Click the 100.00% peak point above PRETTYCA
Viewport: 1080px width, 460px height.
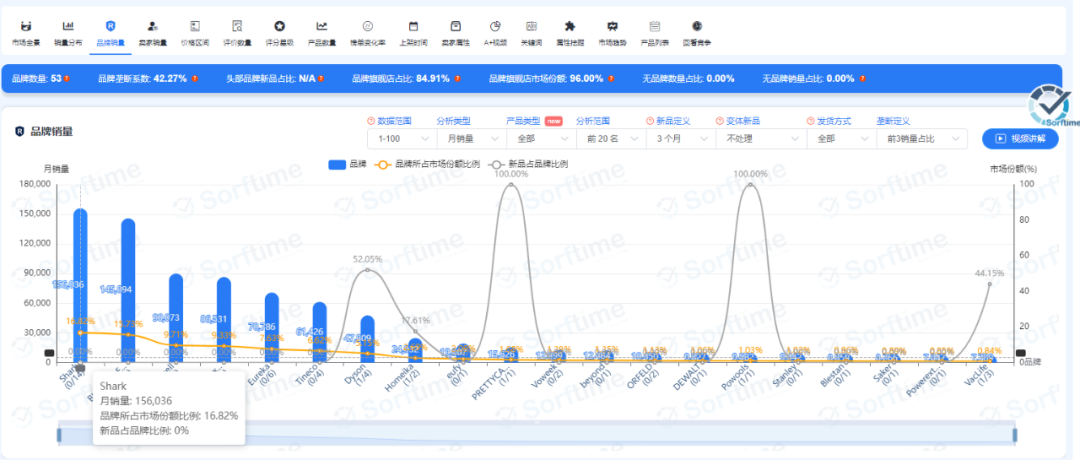point(510,184)
